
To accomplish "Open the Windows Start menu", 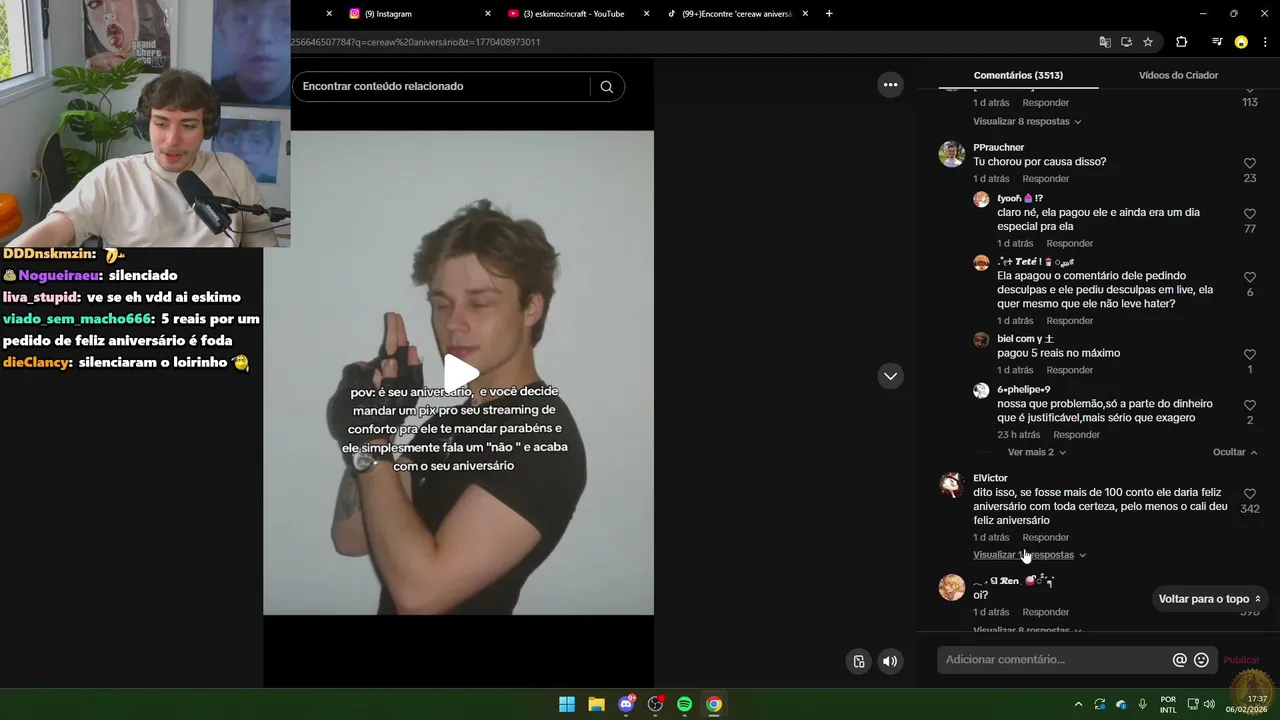I will coord(567,704).
